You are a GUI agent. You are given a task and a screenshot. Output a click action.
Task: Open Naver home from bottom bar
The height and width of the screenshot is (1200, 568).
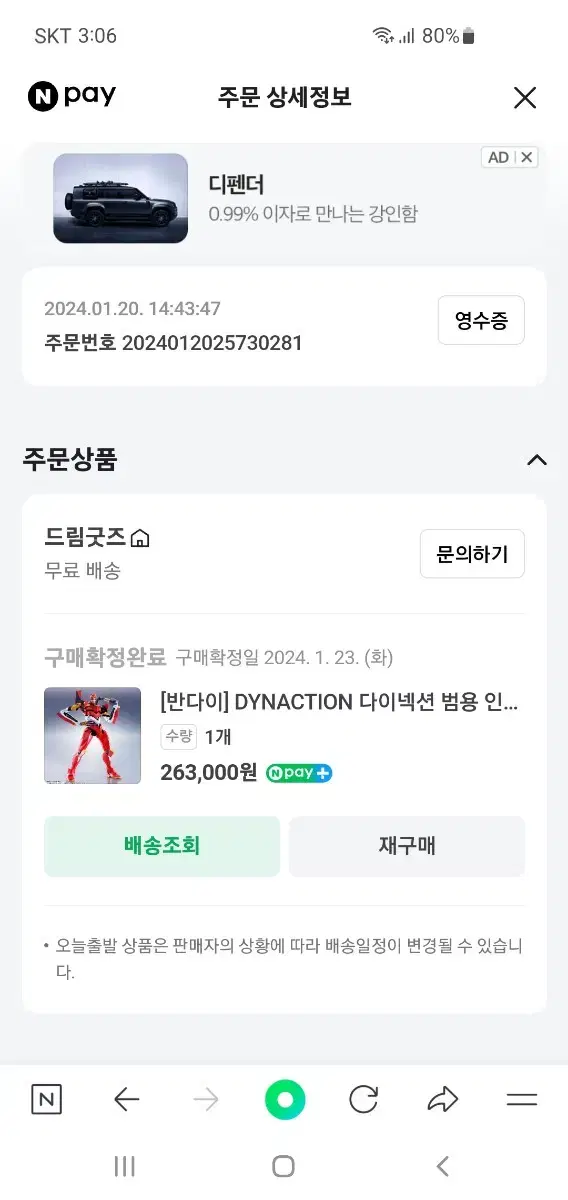coord(46,1101)
